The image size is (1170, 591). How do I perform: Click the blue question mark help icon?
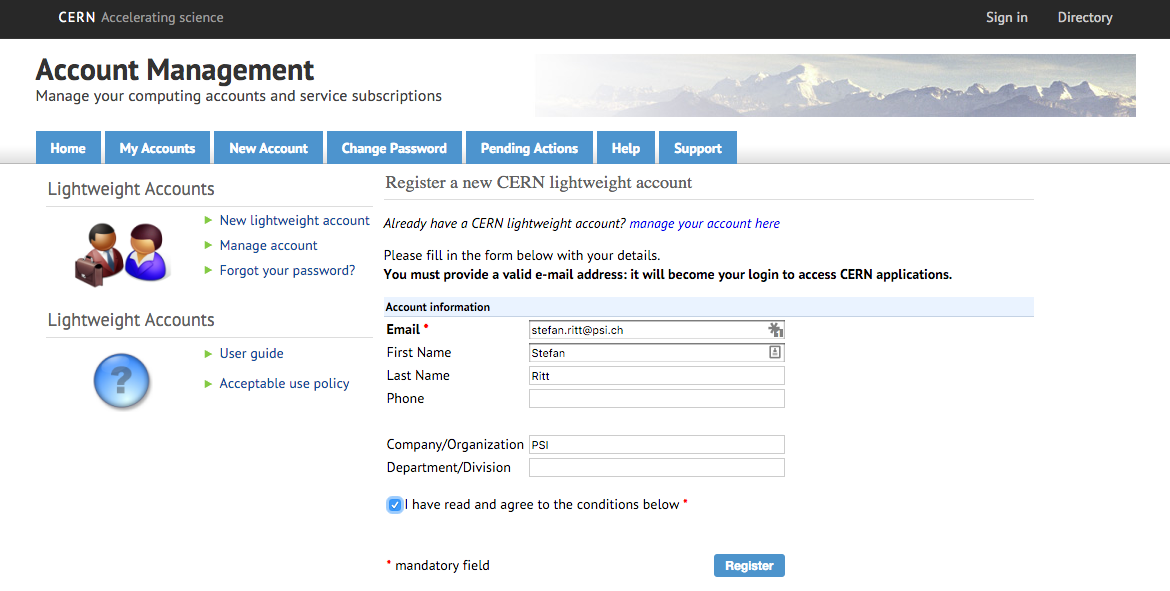click(x=122, y=381)
